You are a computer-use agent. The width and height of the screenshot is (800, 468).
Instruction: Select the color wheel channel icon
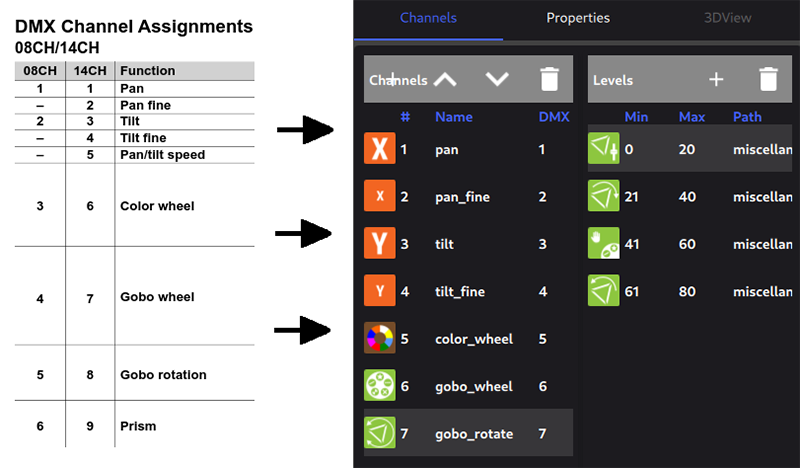(x=380, y=338)
